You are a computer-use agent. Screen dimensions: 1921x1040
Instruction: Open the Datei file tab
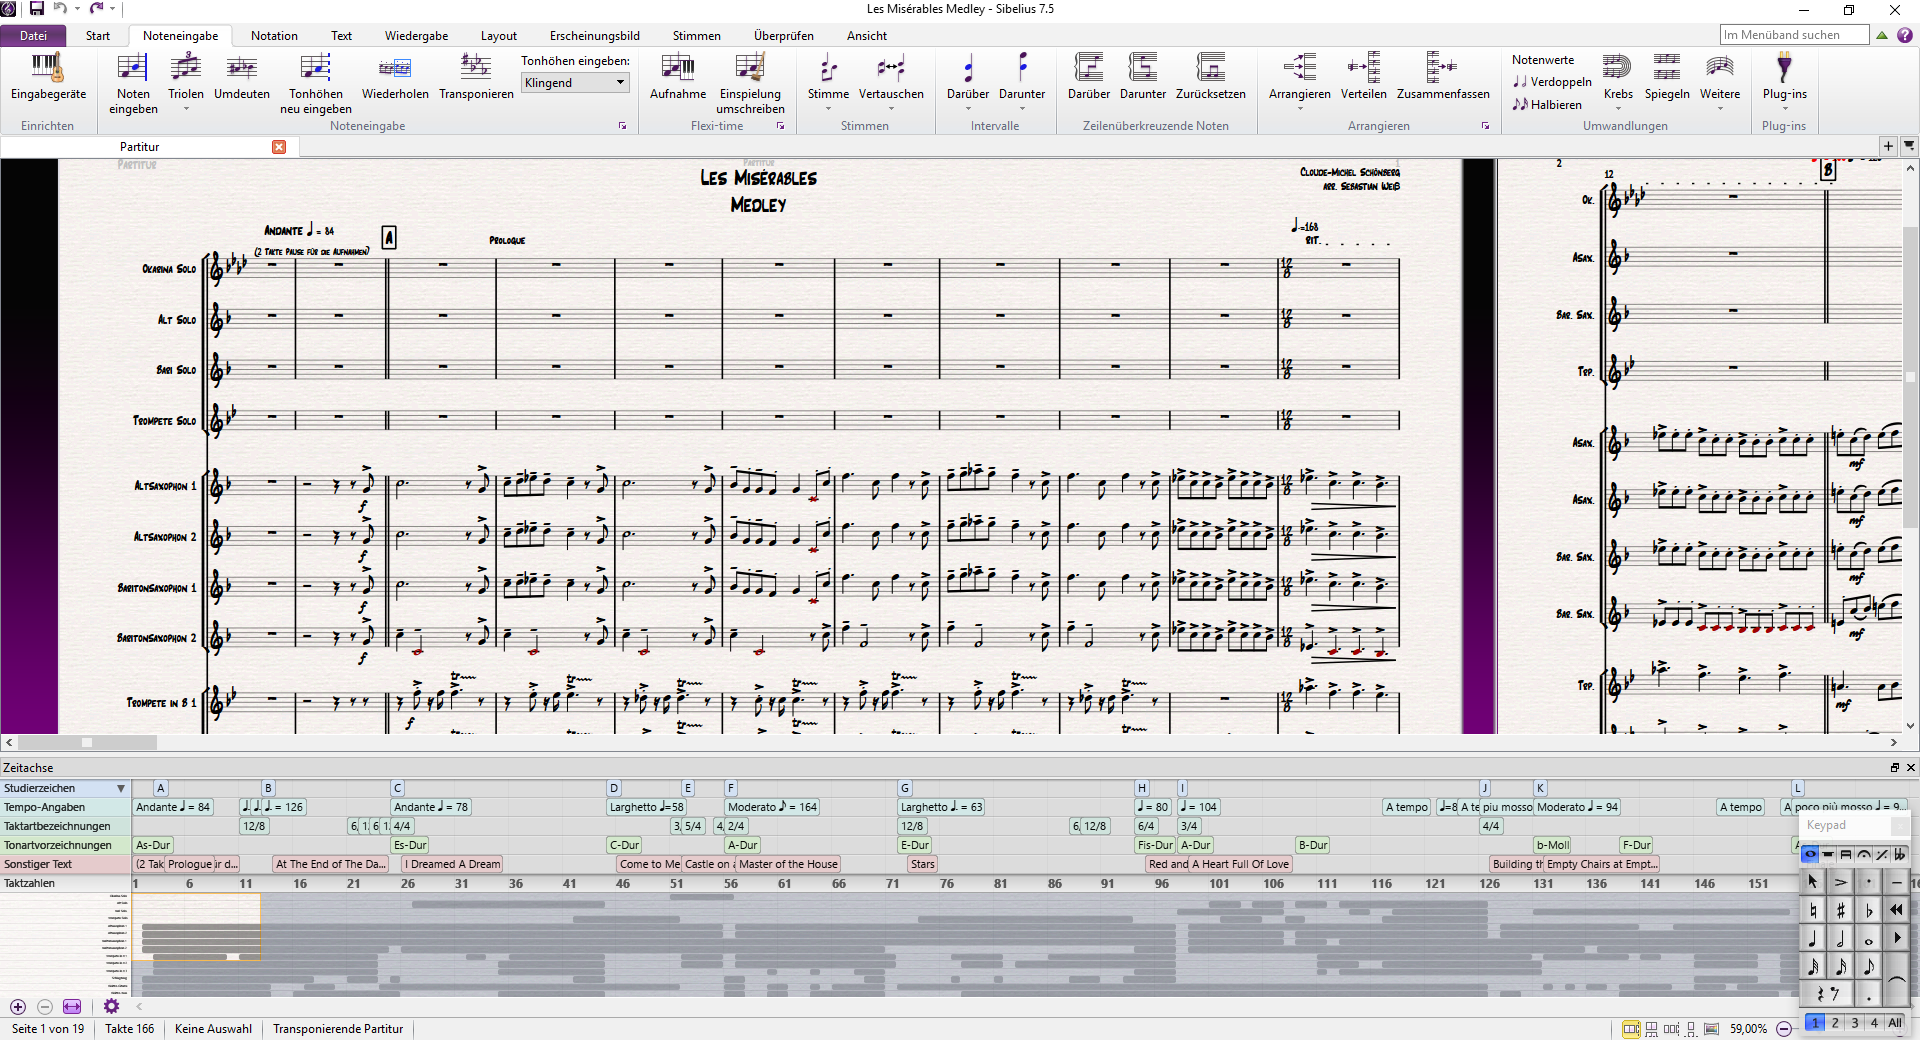(33, 36)
